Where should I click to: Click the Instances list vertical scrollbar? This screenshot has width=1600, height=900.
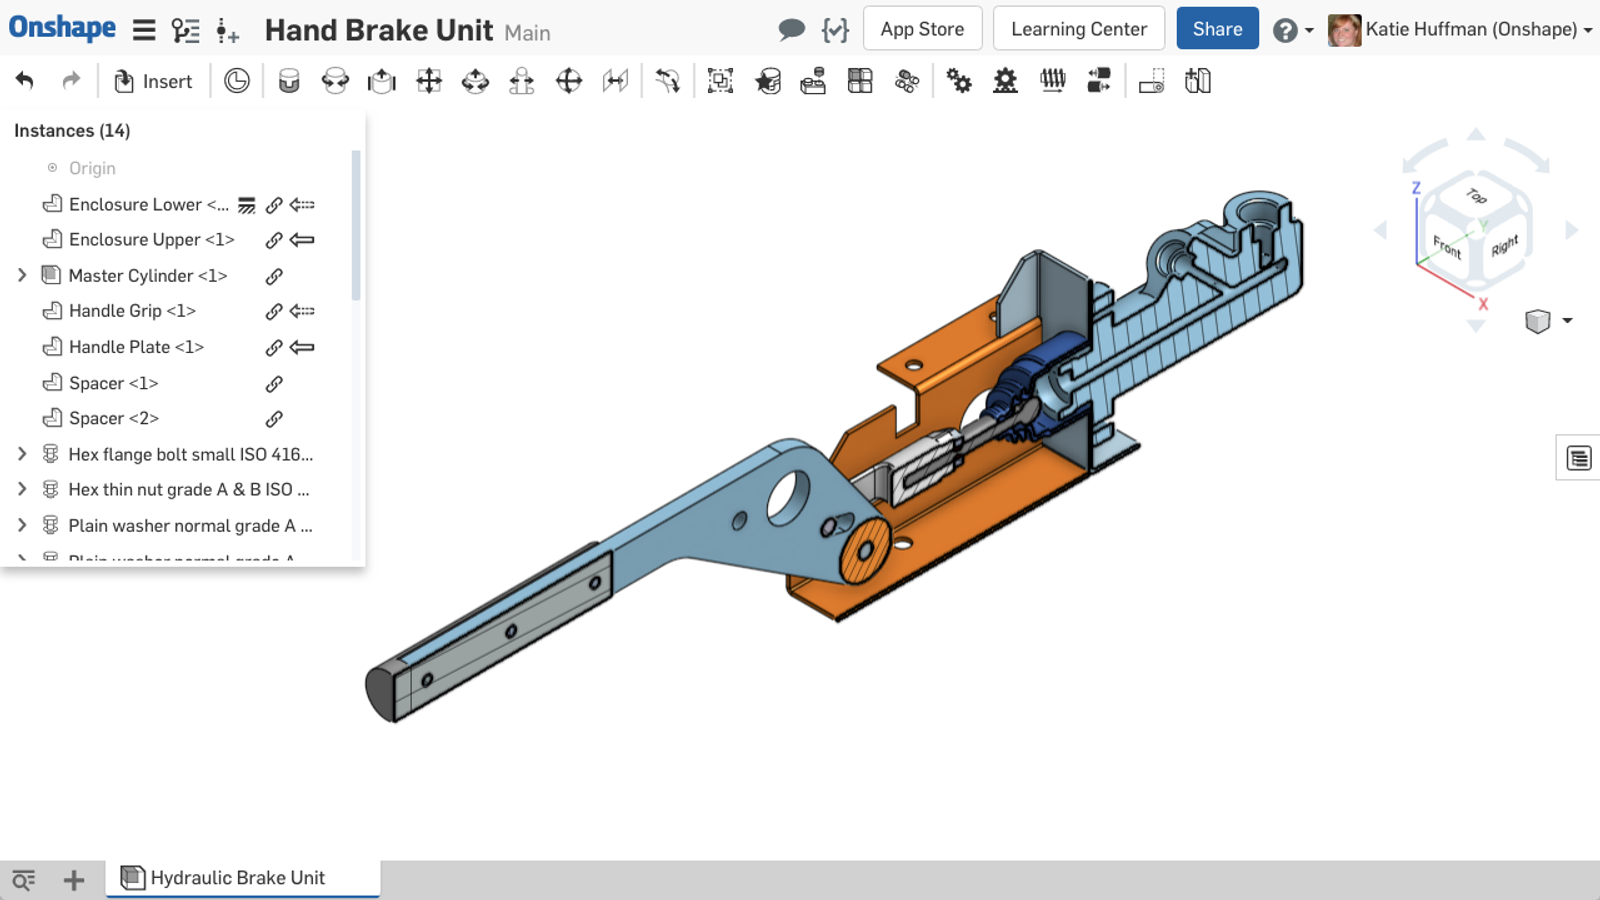[x=356, y=225]
